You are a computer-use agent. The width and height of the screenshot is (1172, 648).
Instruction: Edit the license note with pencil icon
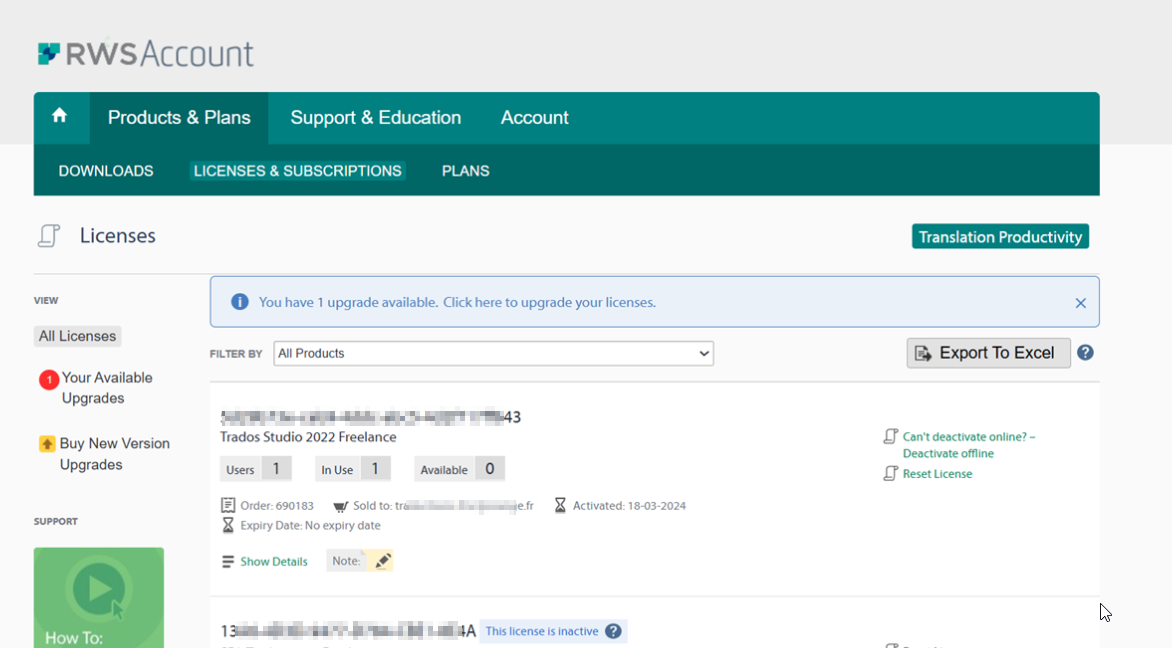pyautogui.click(x=383, y=561)
